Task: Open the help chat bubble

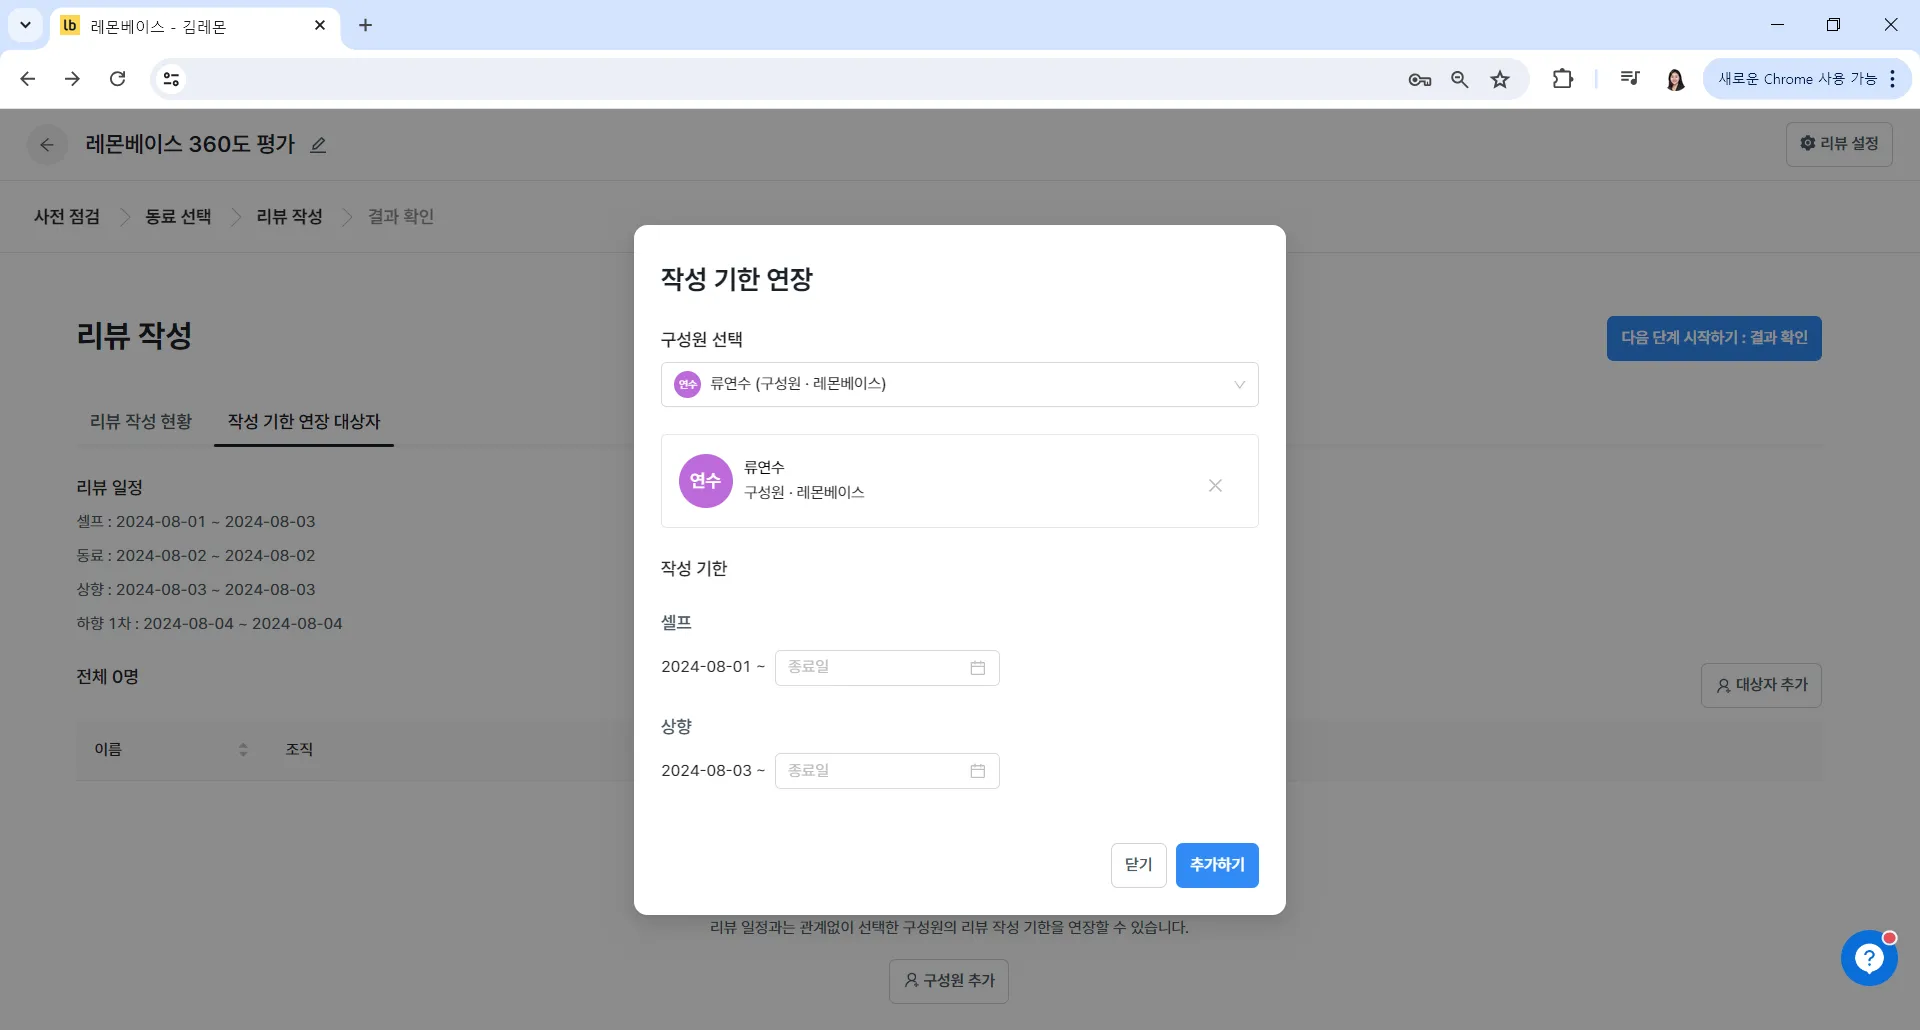Action: pyautogui.click(x=1869, y=958)
